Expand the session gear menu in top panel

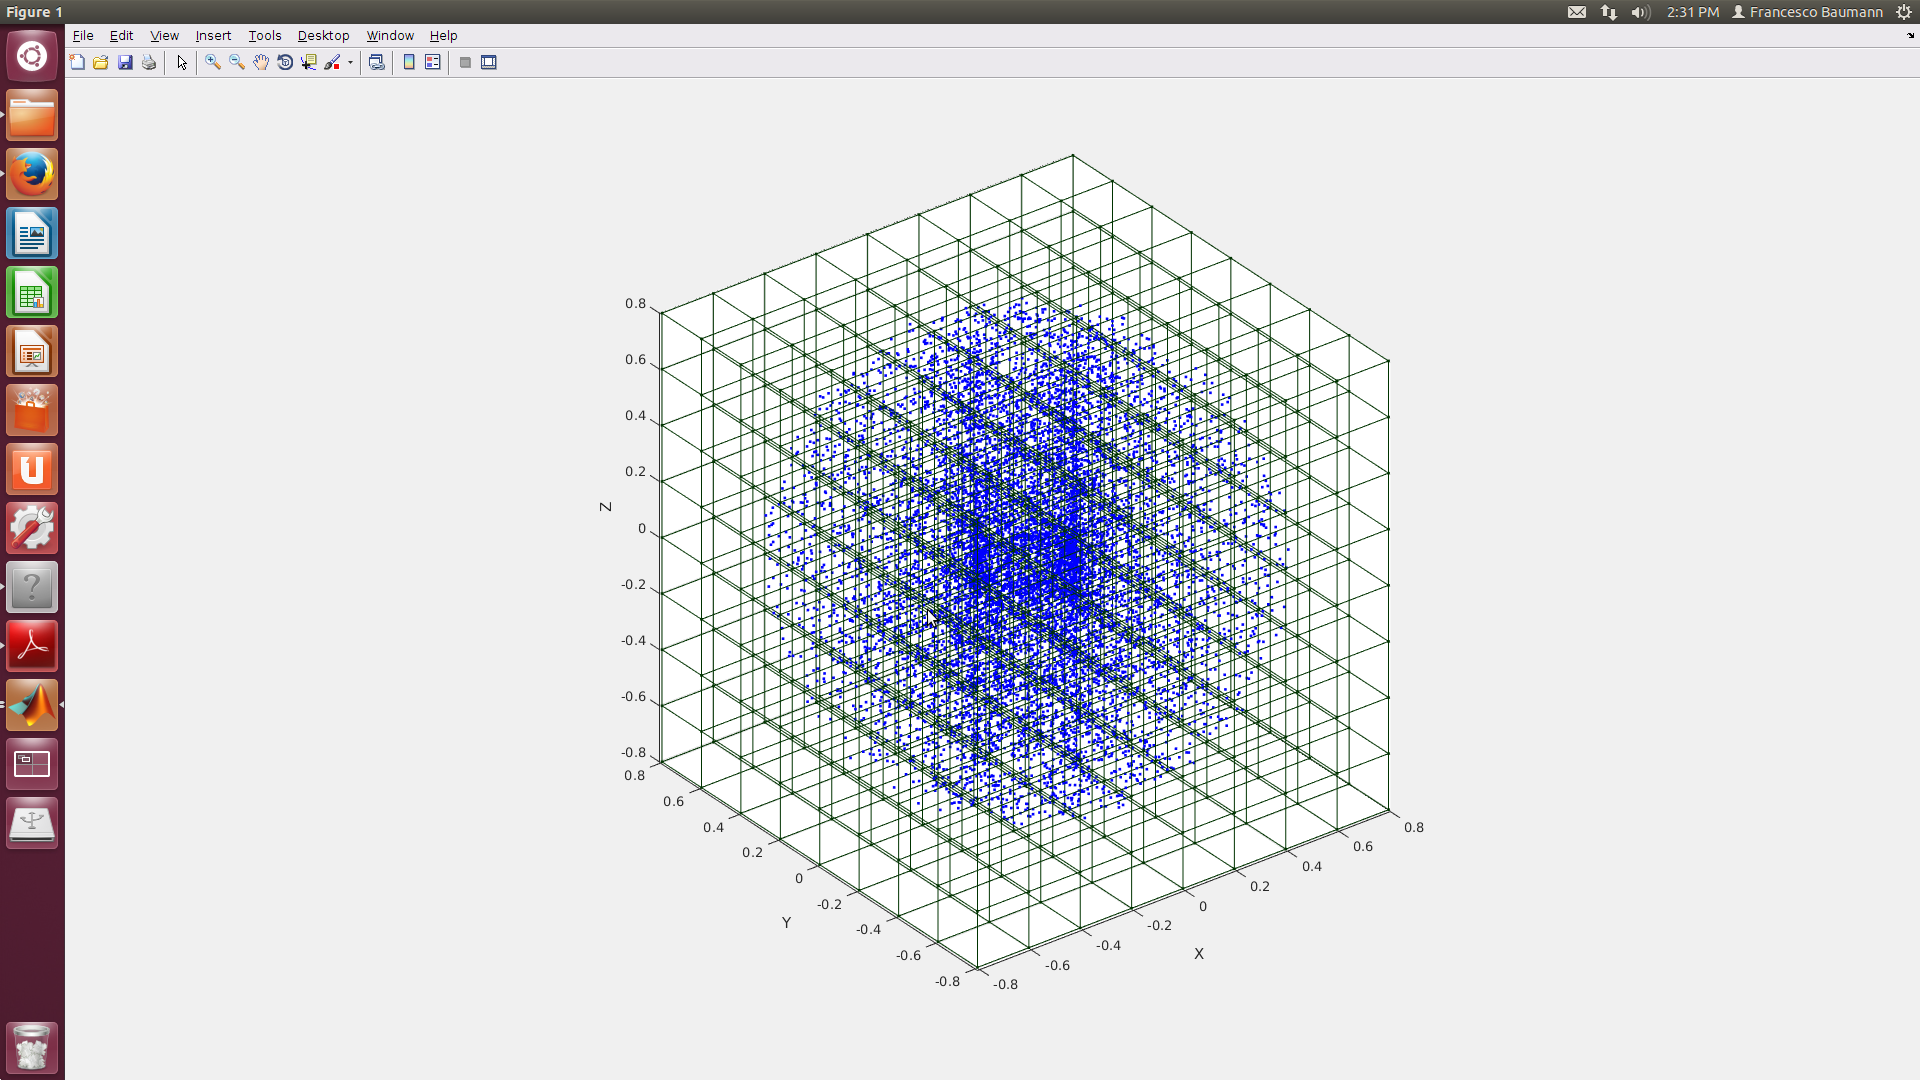pyautogui.click(x=1904, y=12)
